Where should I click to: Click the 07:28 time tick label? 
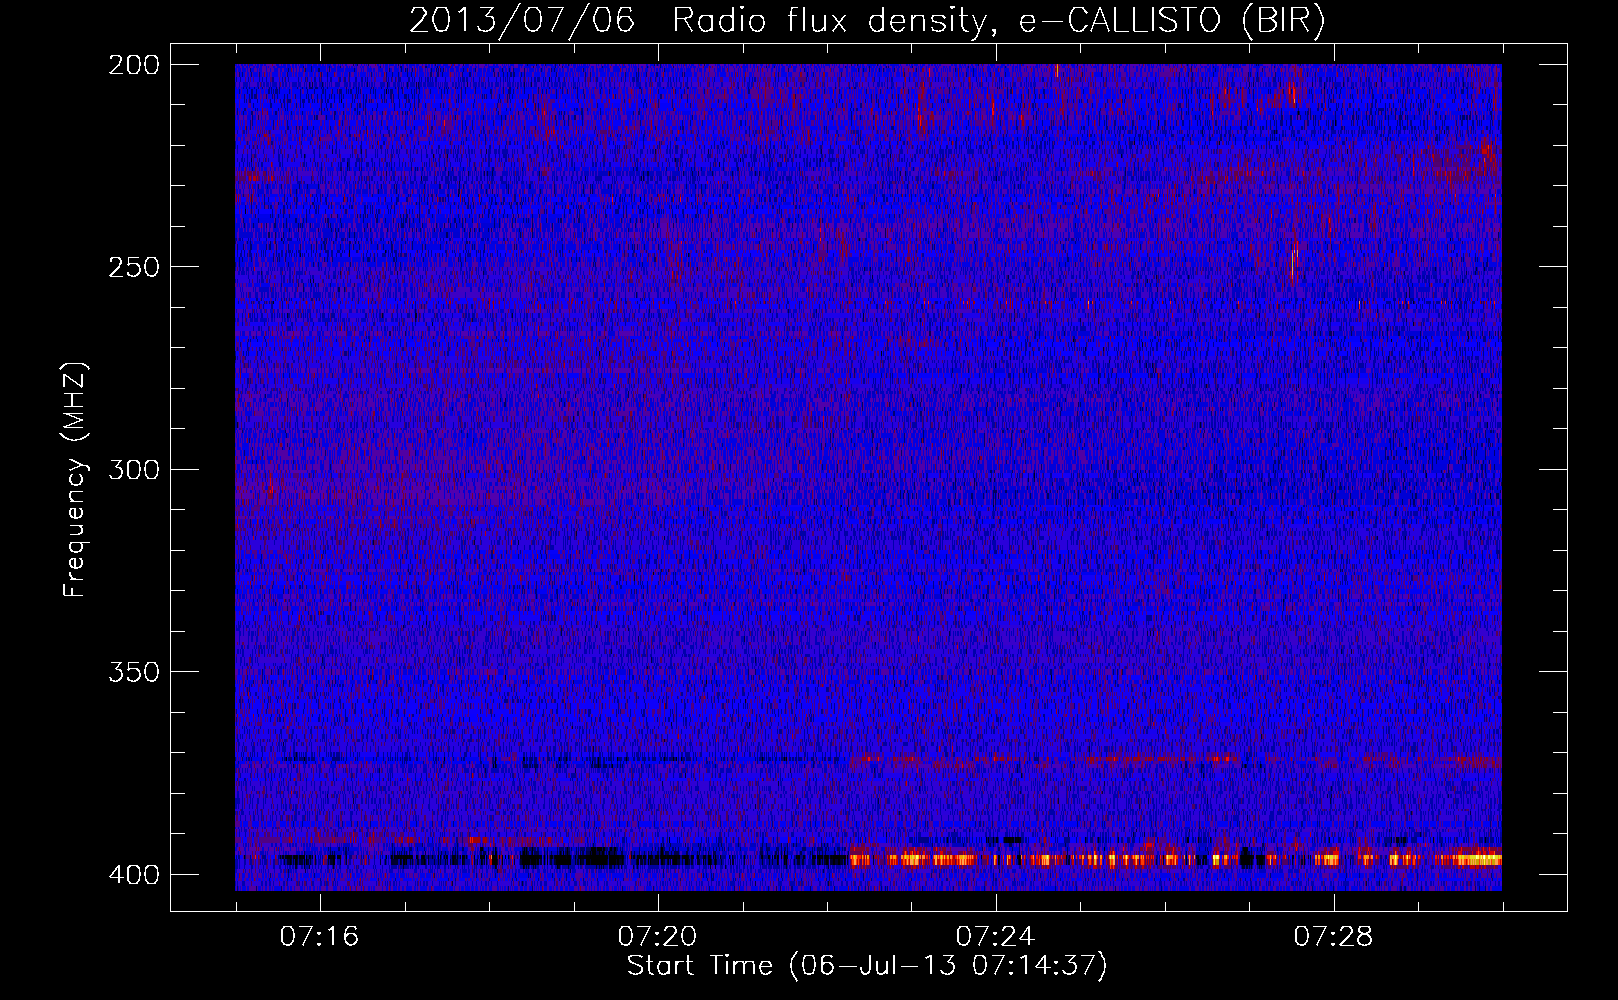pos(1333,937)
